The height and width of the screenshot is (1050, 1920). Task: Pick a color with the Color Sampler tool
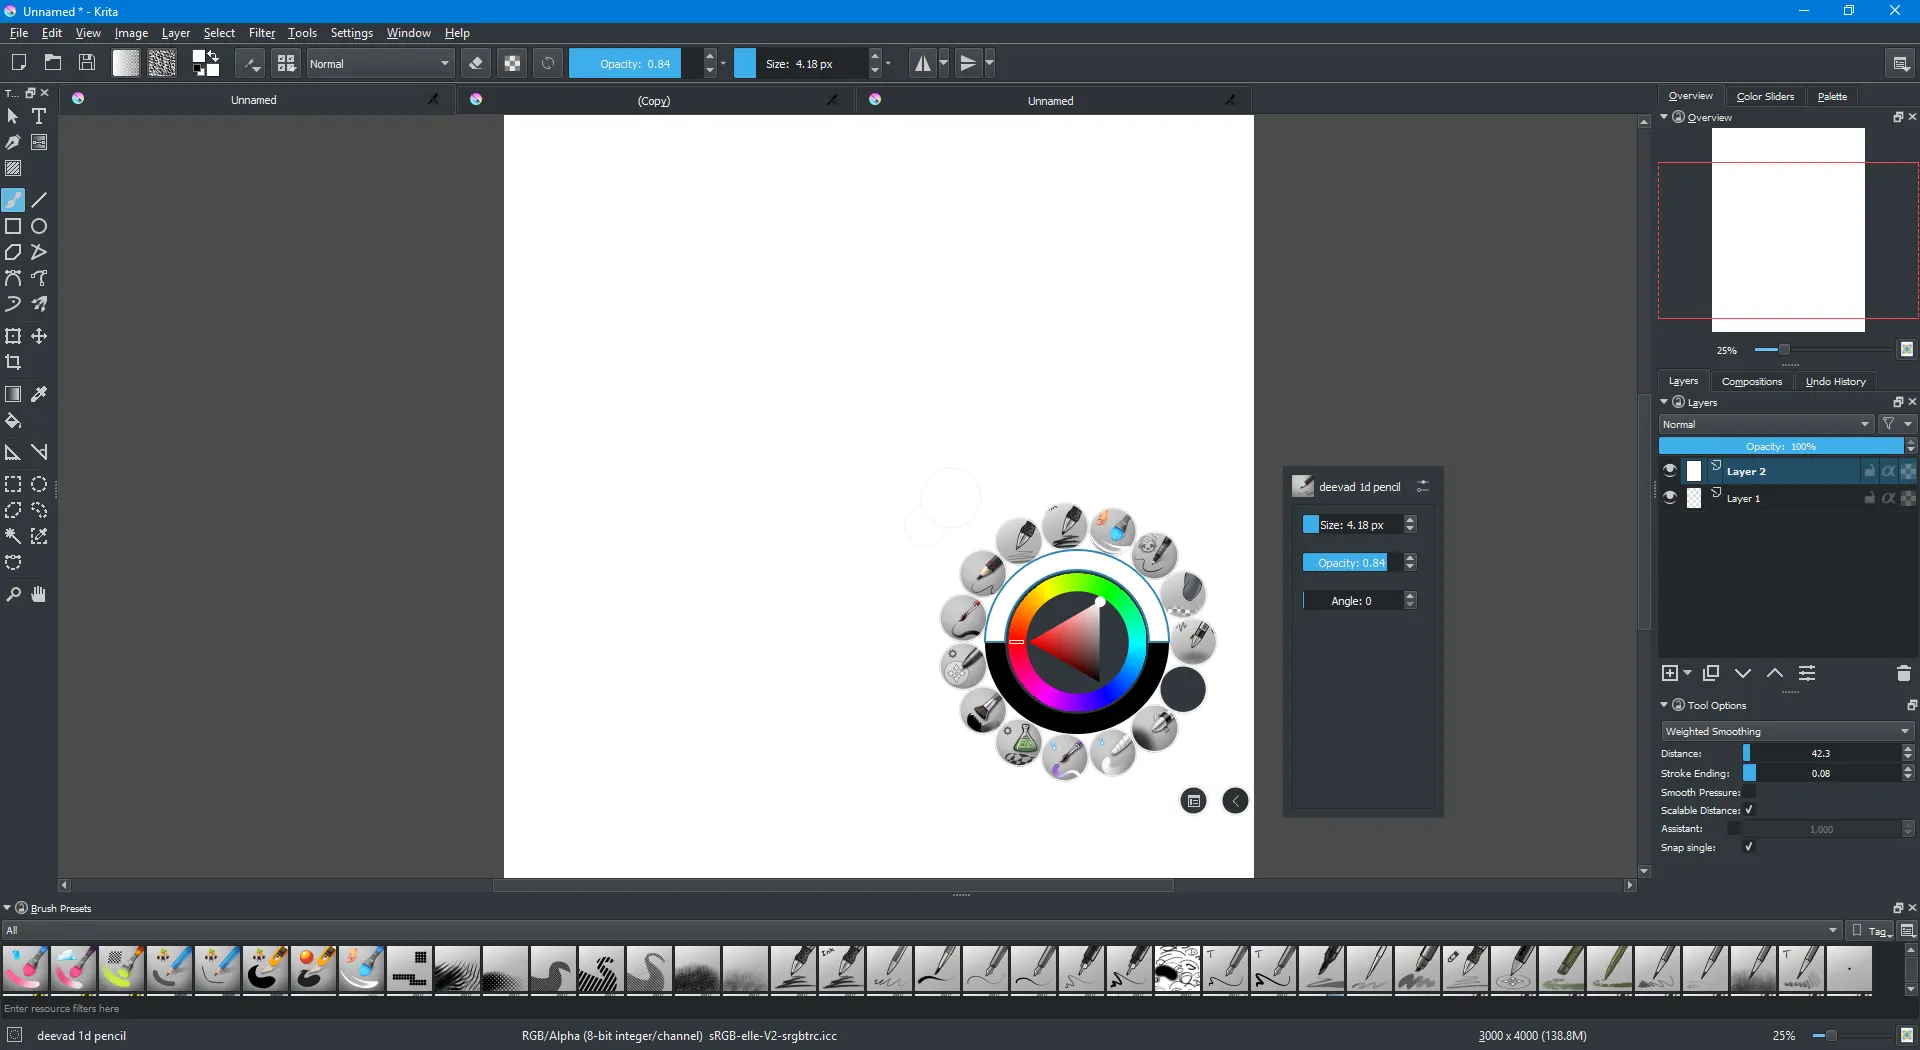pos(39,395)
